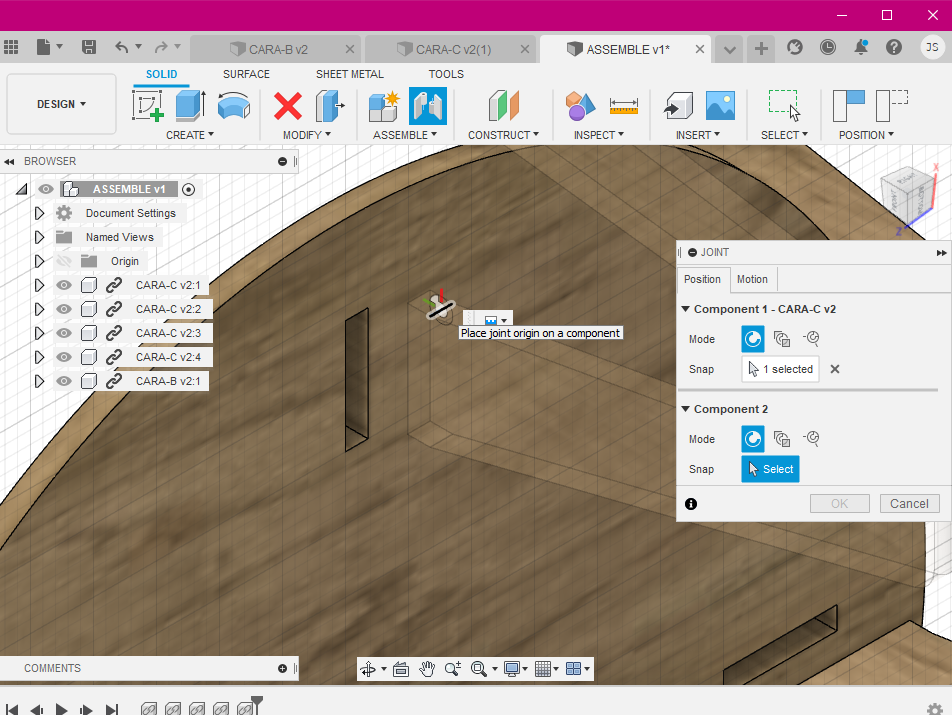Switch to the TOOLS tab
The height and width of the screenshot is (715, 952).
point(446,74)
